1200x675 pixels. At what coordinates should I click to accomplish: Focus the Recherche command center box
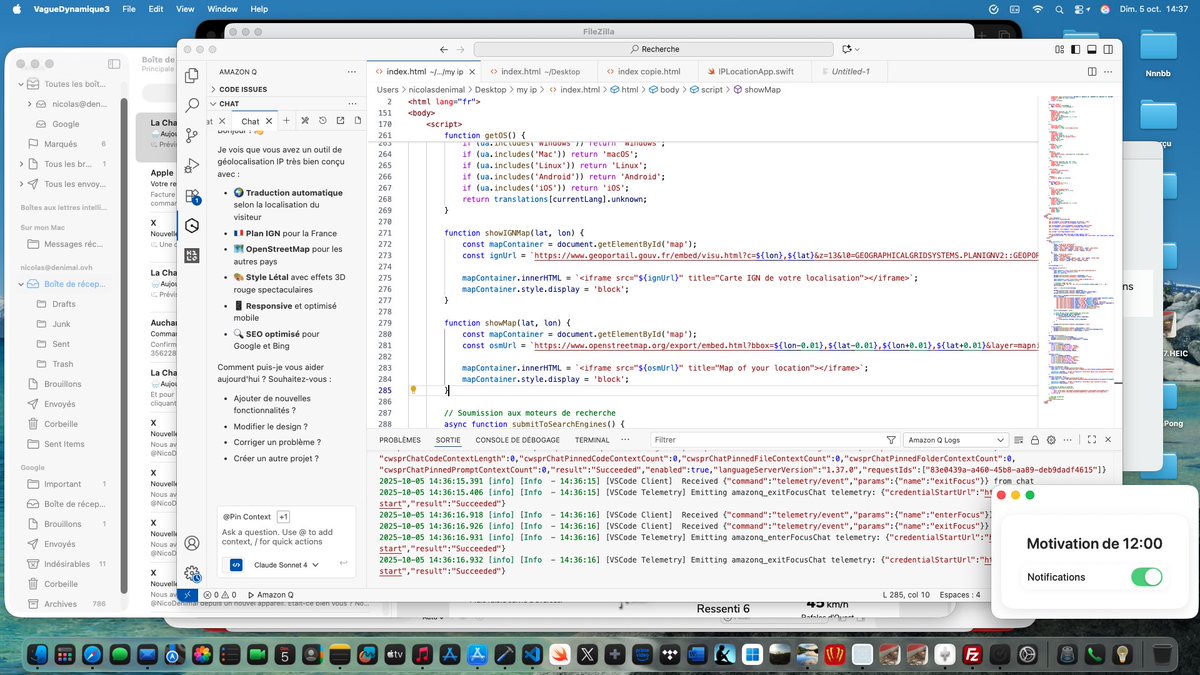click(x=655, y=49)
